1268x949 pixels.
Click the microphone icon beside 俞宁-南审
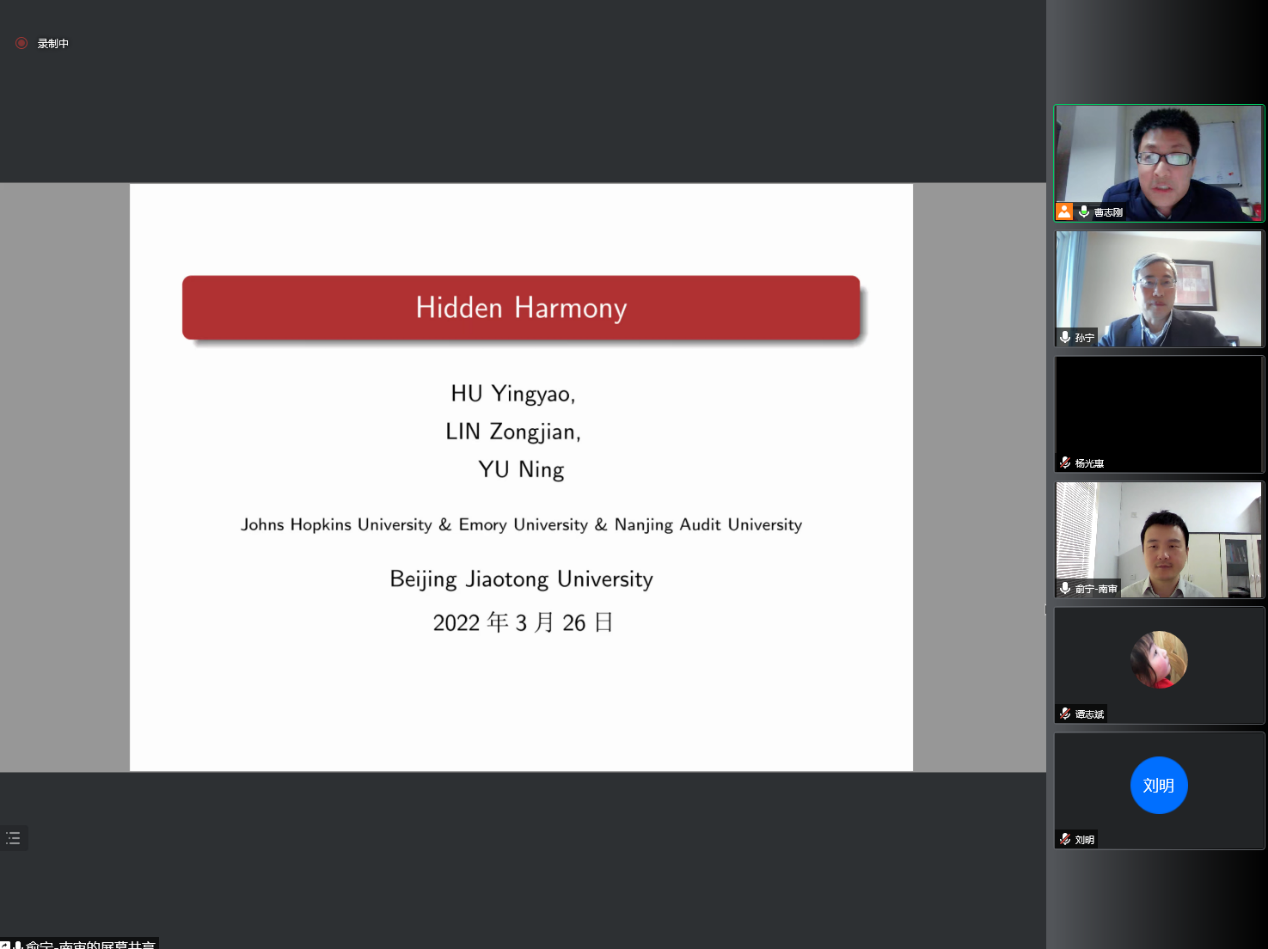pos(1066,588)
